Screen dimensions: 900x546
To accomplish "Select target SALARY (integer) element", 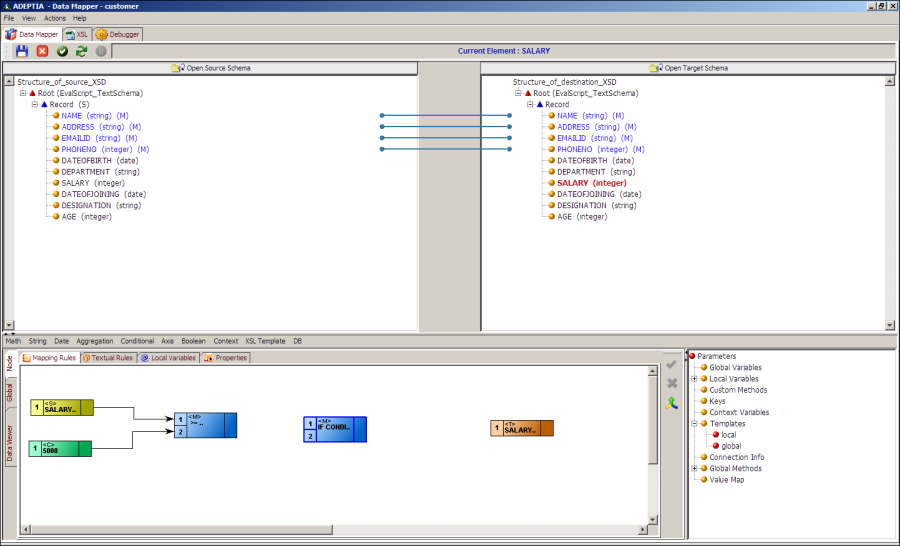I will click(592, 183).
